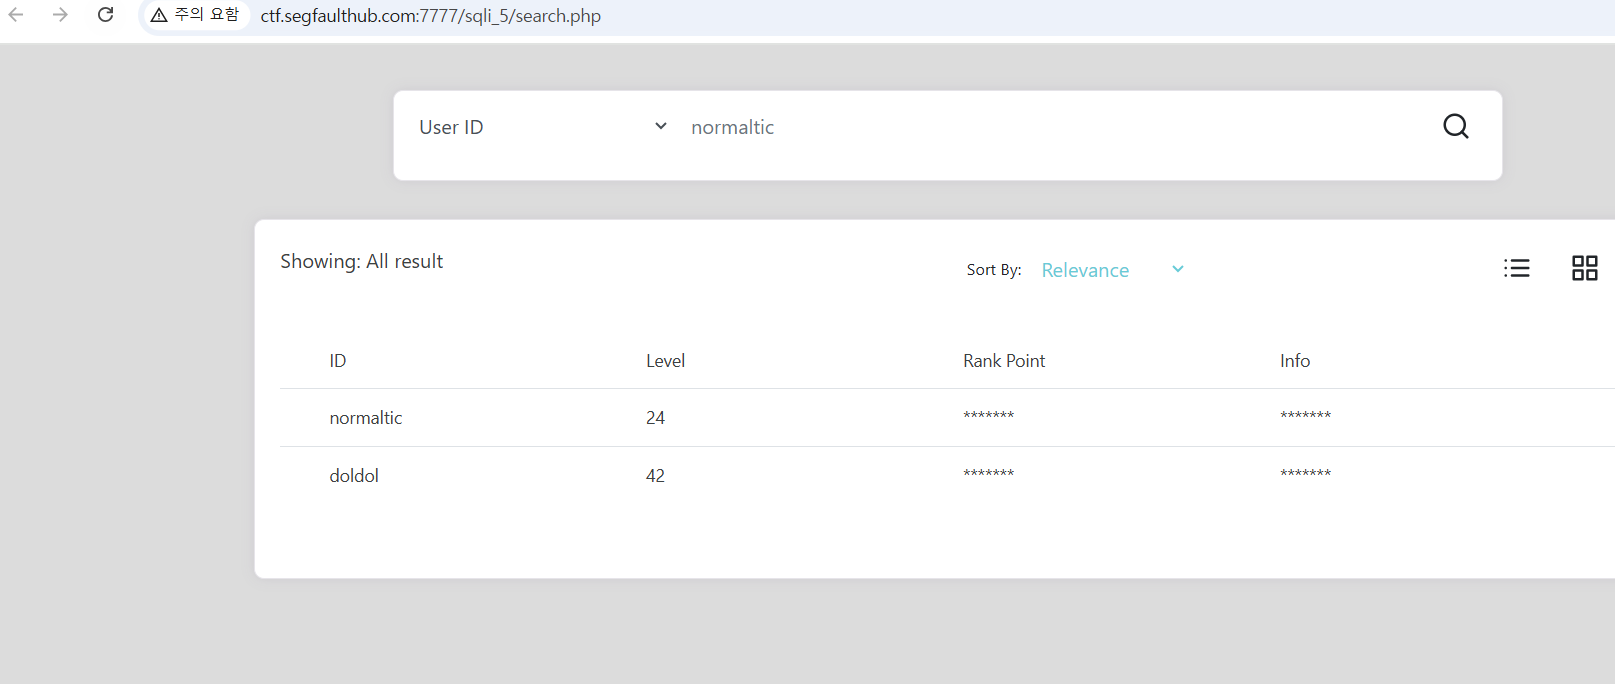
Task: Click the browser back arrow
Action: [16, 15]
